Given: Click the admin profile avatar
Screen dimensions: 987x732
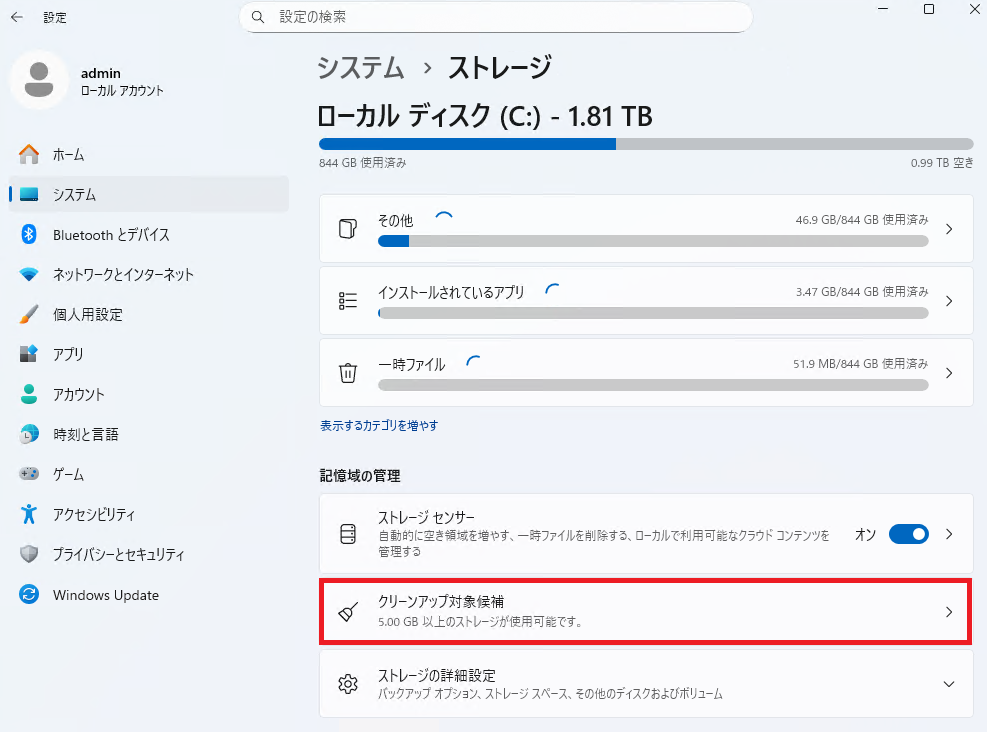Looking at the screenshot, I should pos(39,80).
